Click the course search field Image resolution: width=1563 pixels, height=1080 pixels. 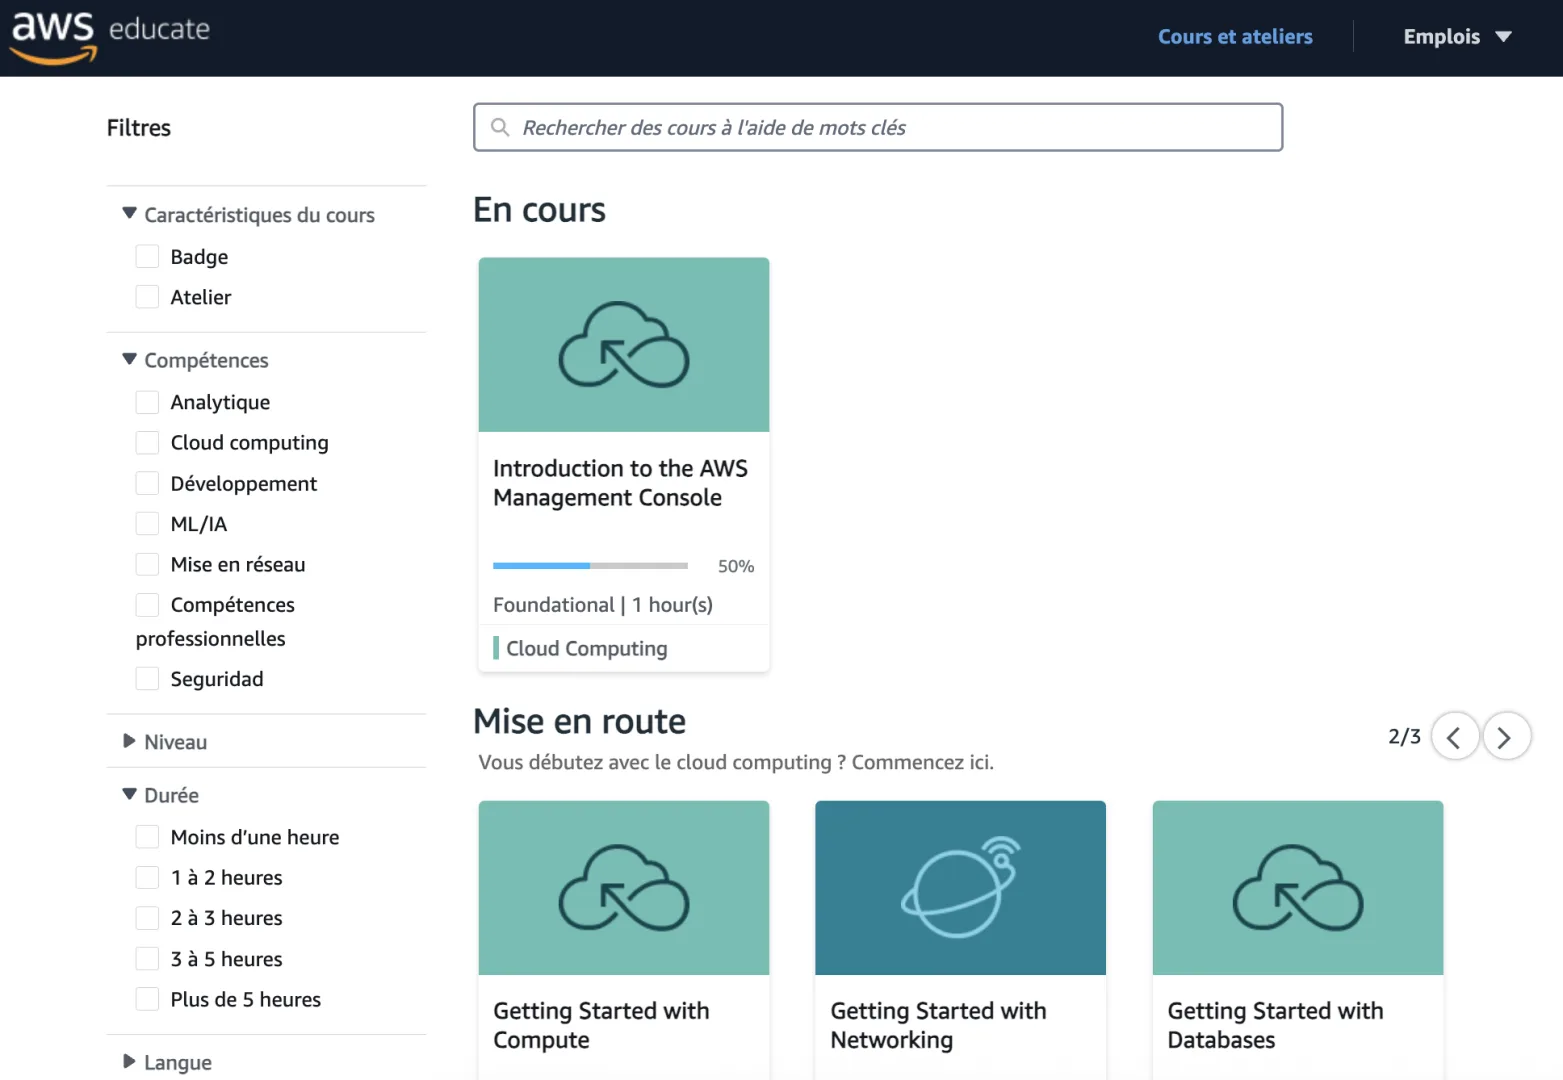coord(878,127)
